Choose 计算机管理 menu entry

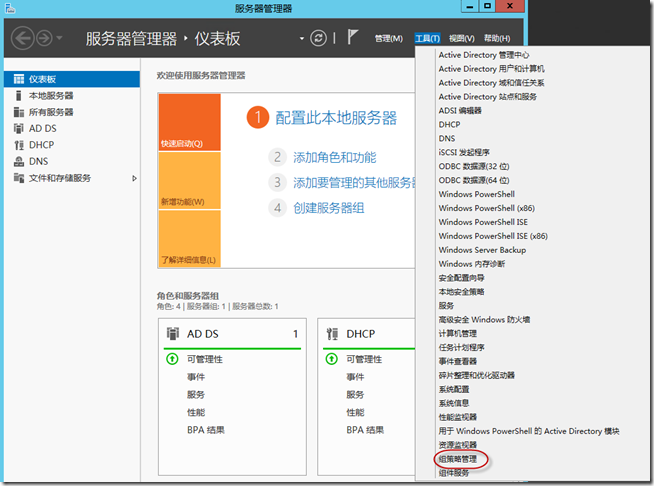pyautogui.click(x=458, y=334)
